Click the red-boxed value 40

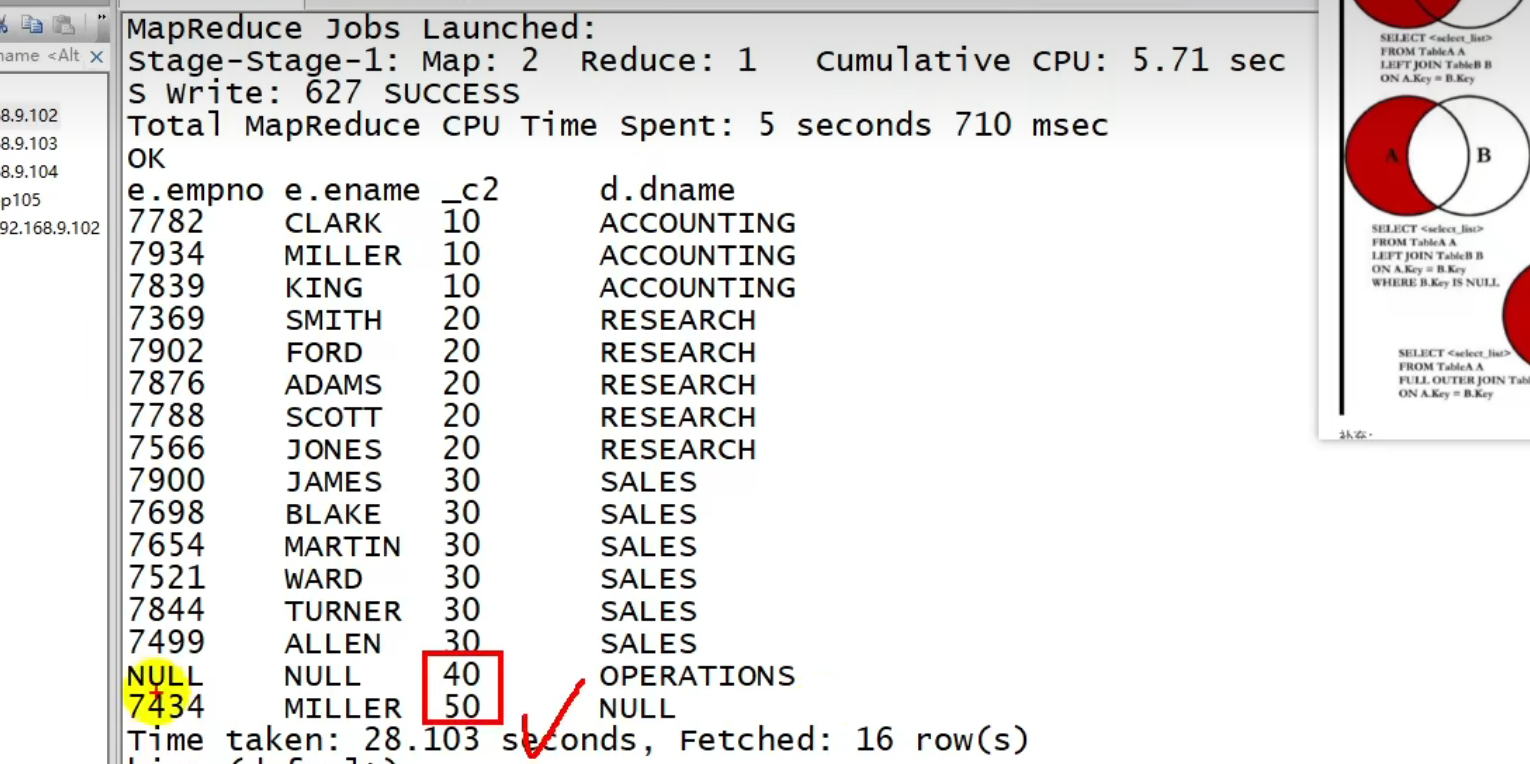461,675
